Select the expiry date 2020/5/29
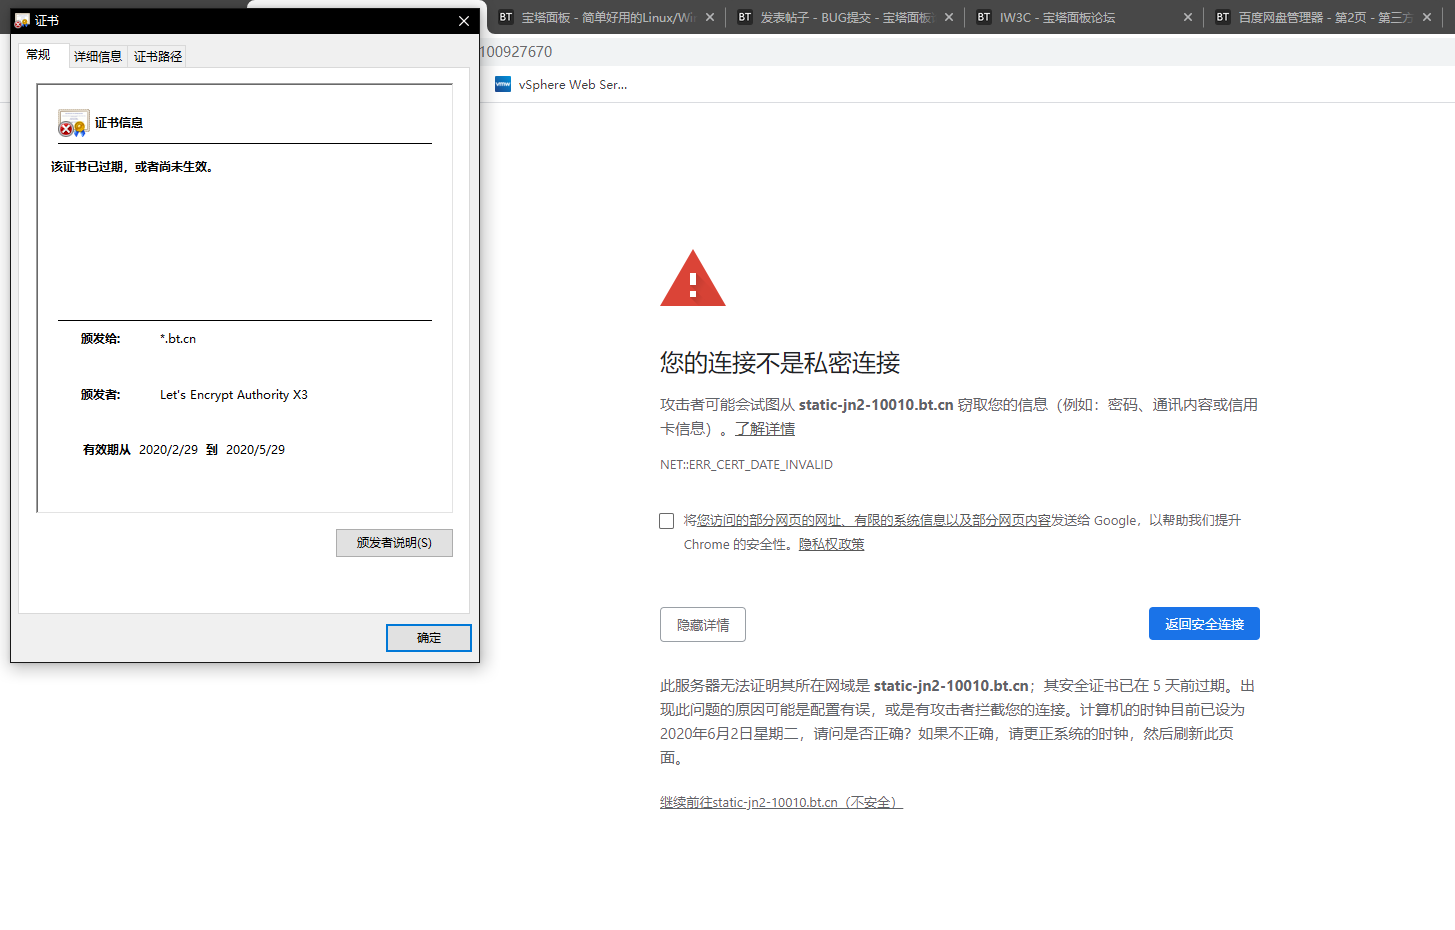This screenshot has height=930, width=1455. click(x=255, y=450)
